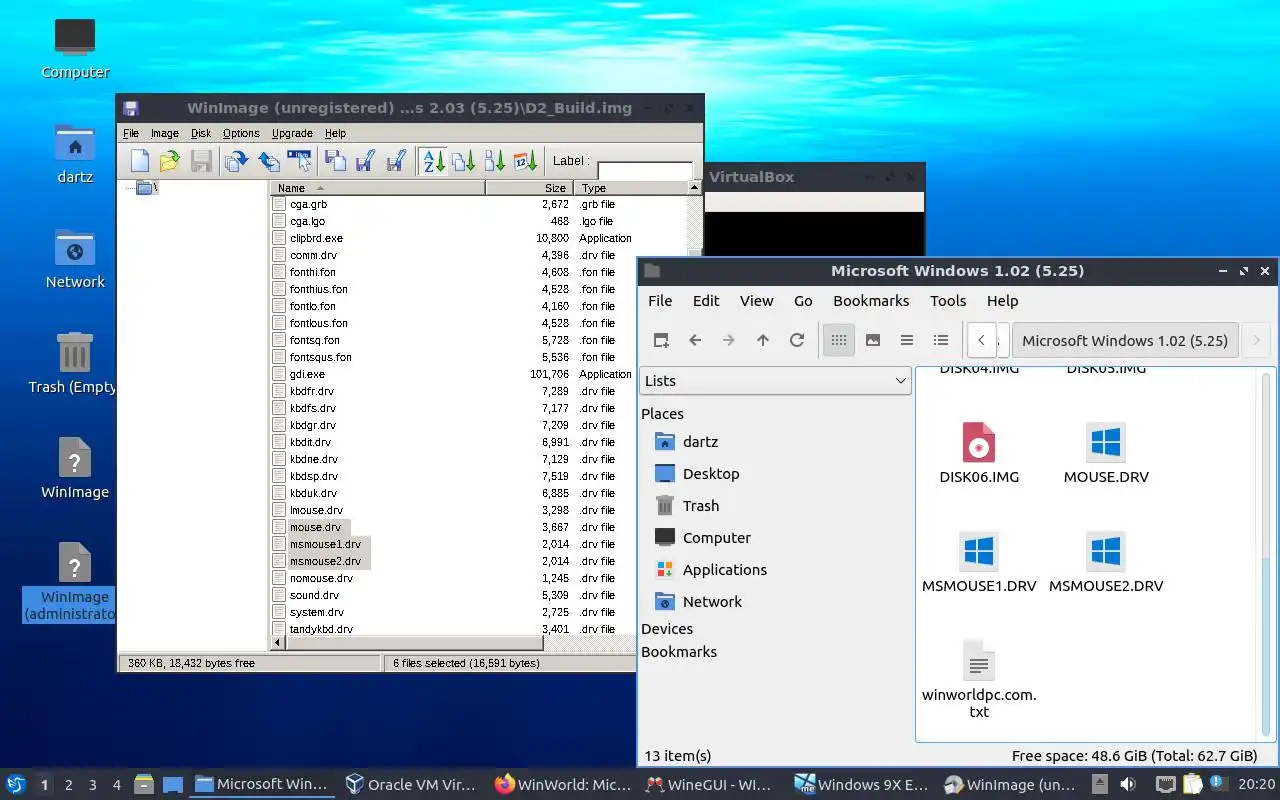This screenshot has width=1280, height=800.
Task: Click the Label text field in WinImage
Action: (645, 171)
